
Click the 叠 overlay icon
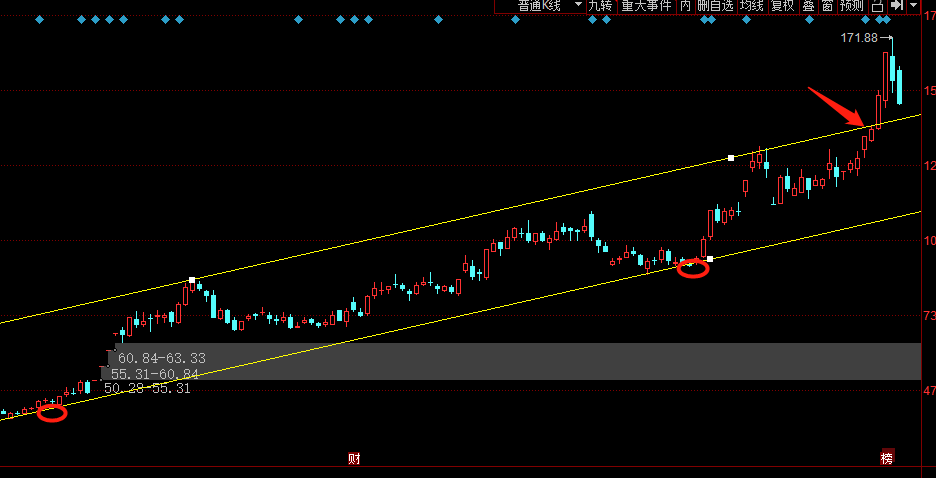coord(808,6)
